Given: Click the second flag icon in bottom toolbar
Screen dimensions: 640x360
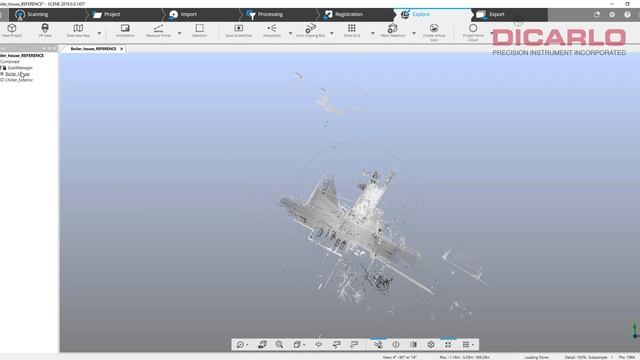Looking at the screenshot, I should [354, 344].
